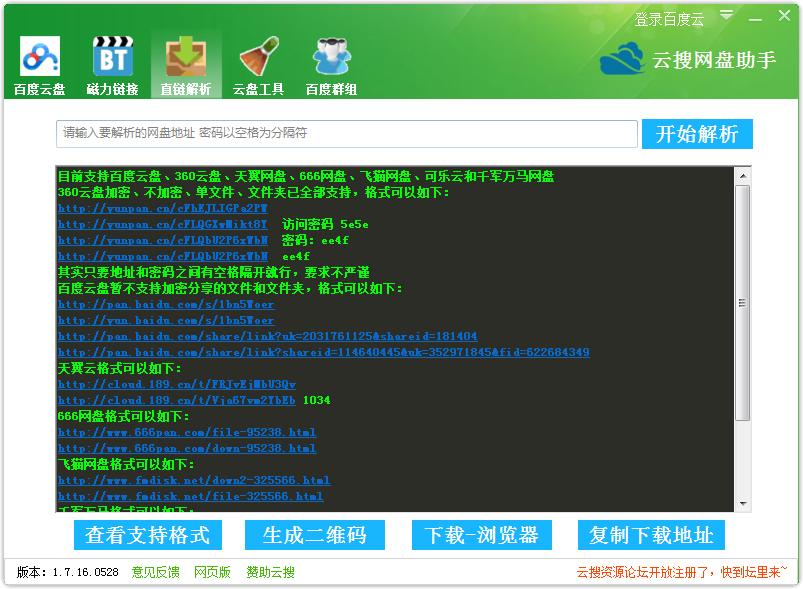Open the cloud.189.cn link followed by 1034
Screen dimensions: 803x589
point(177,400)
